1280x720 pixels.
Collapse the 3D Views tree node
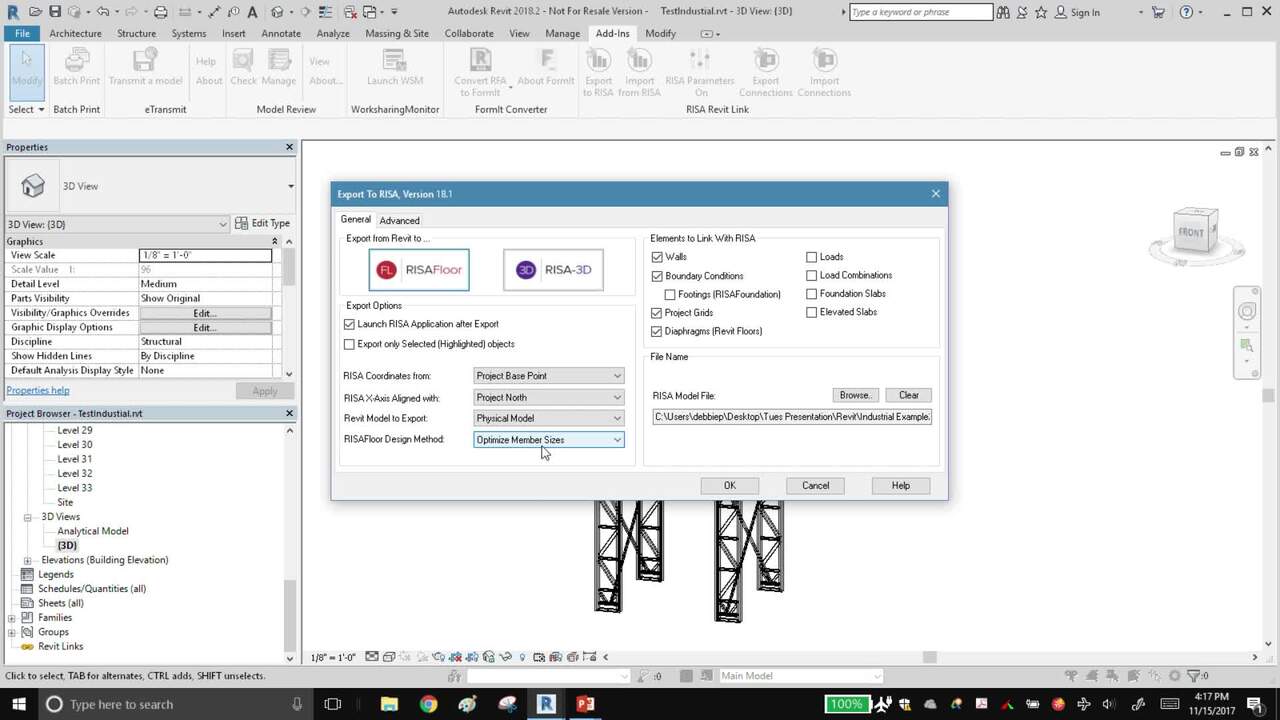[x=28, y=517]
